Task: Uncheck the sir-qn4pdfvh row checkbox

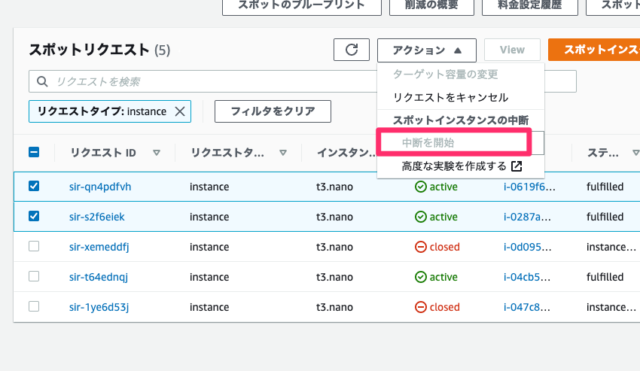Action: 34,186
